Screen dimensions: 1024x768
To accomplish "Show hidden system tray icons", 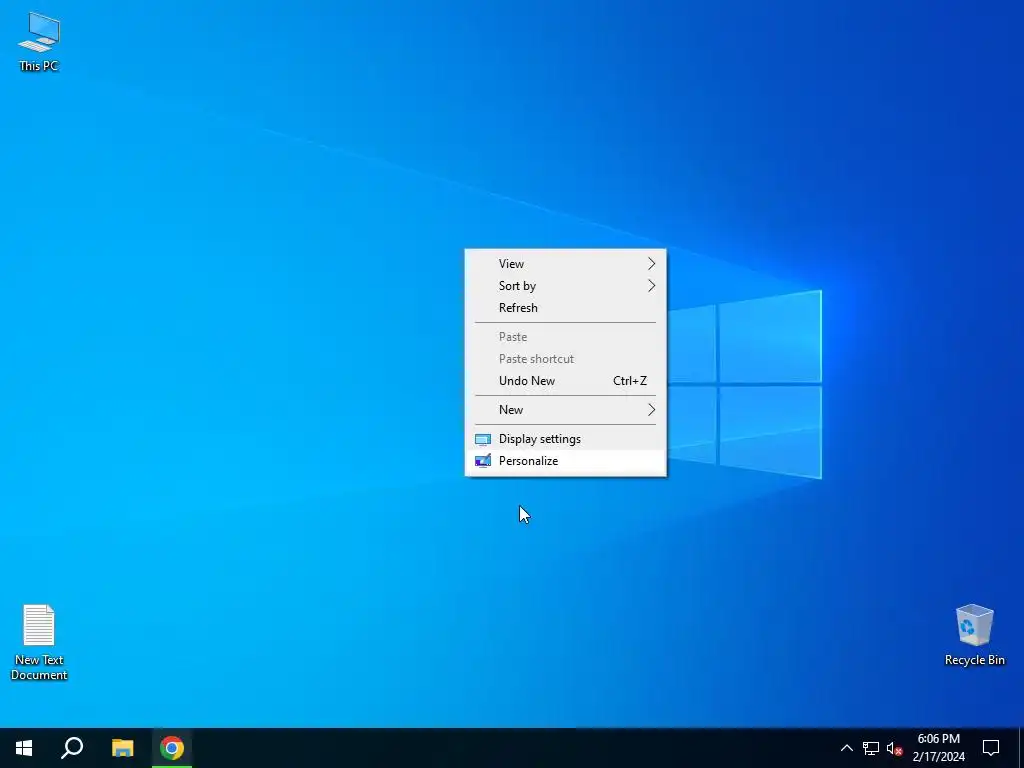I will [846, 748].
